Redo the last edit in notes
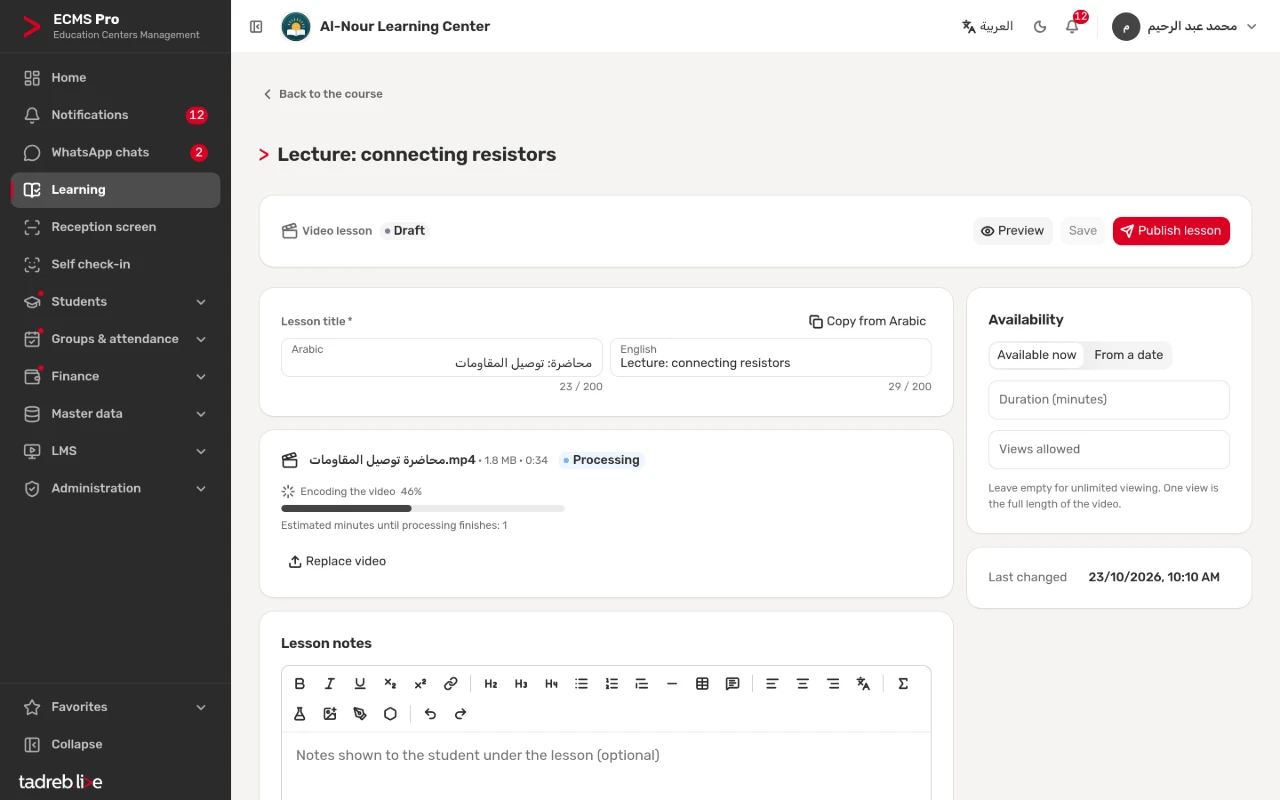1280x800 pixels. (x=460, y=714)
